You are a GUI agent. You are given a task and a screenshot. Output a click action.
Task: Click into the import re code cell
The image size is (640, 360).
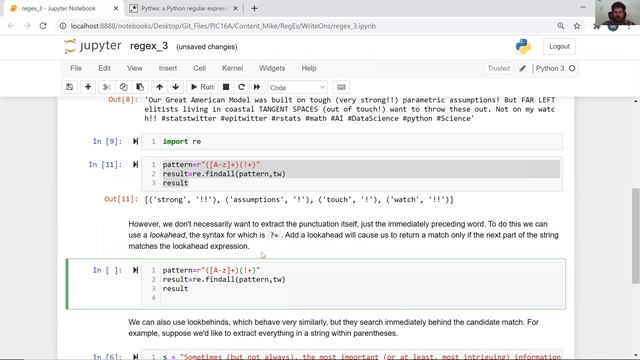[352, 141]
